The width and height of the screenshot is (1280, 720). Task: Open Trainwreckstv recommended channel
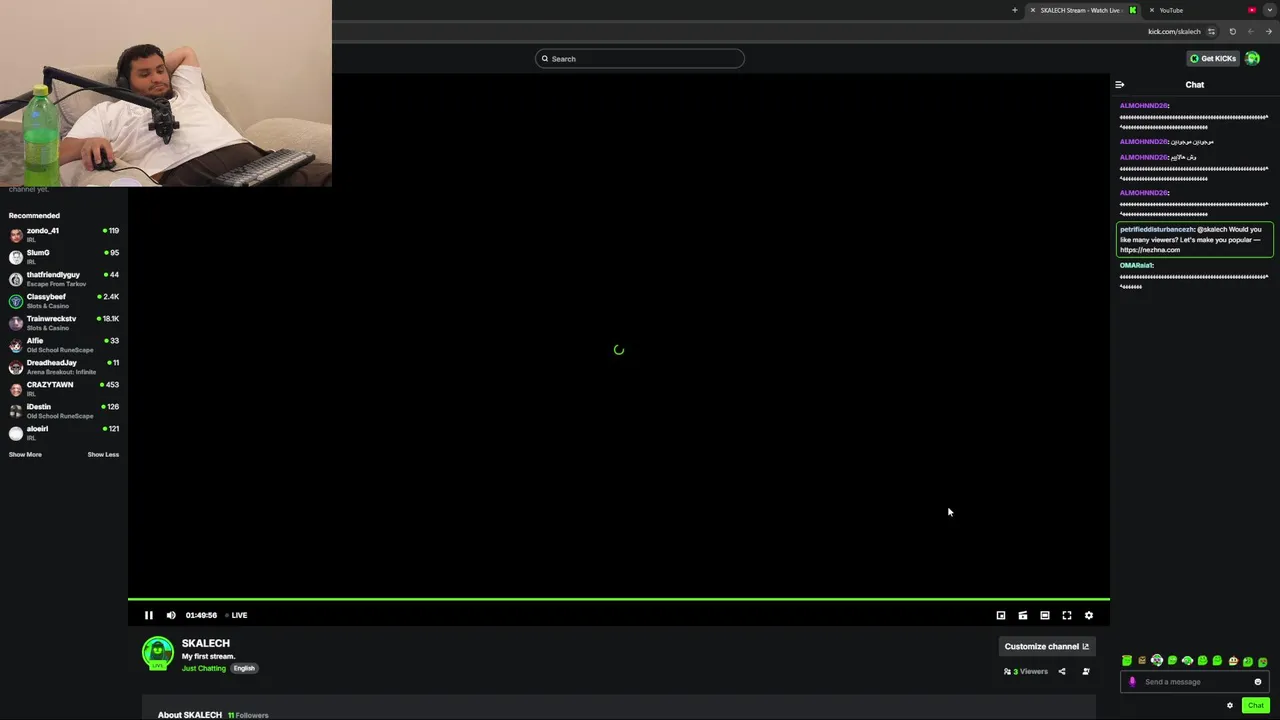tap(64, 323)
